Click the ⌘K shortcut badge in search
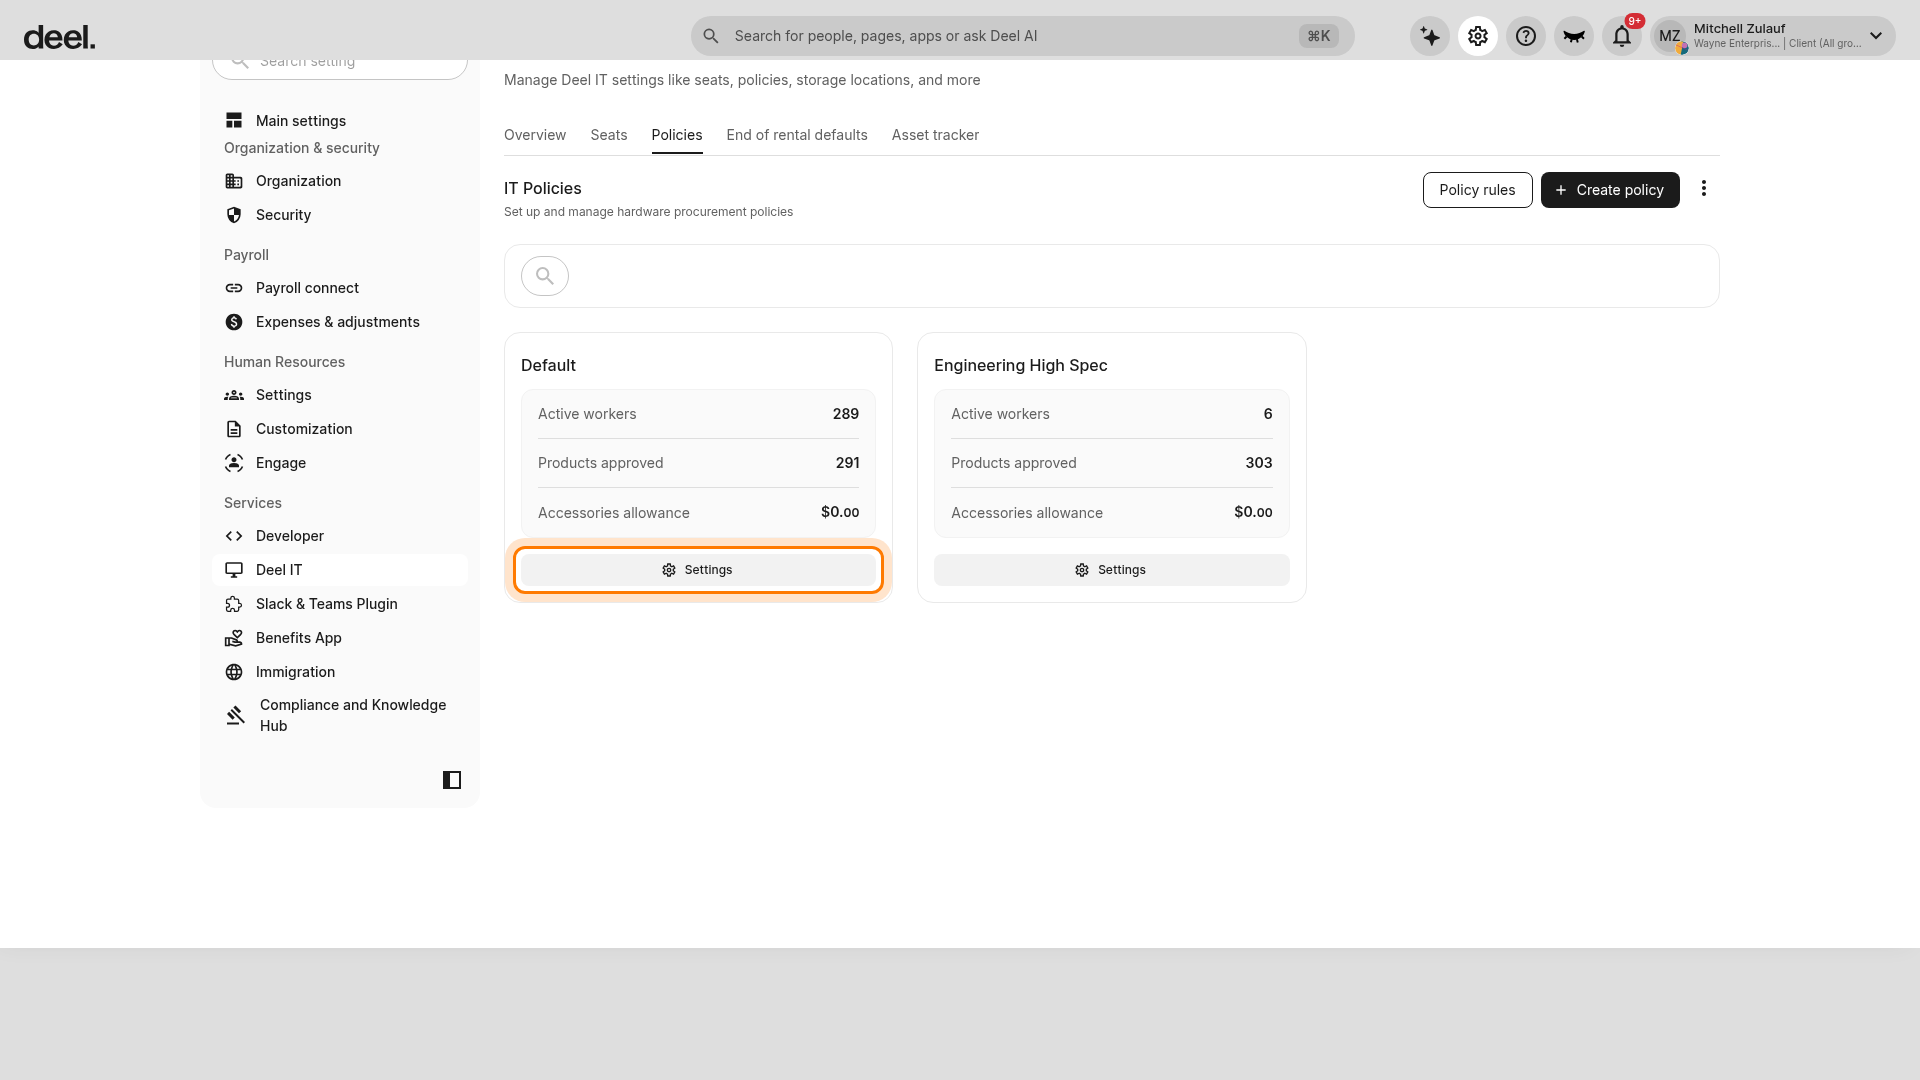1920x1080 pixels. pos(1319,36)
